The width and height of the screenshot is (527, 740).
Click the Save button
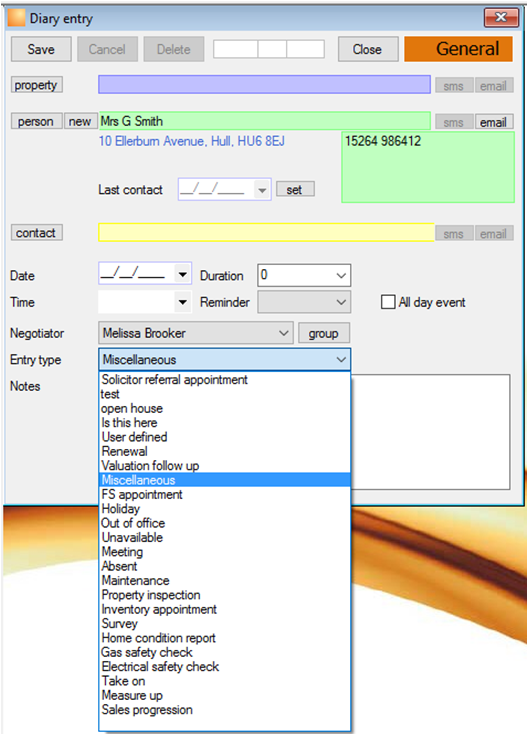point(41,49)
